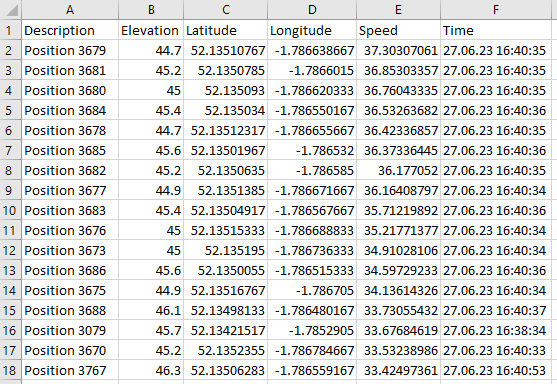Click latitude 52.1351385
Image resolution: width=557 pixels, height=384 pixels.
(226, 190)
